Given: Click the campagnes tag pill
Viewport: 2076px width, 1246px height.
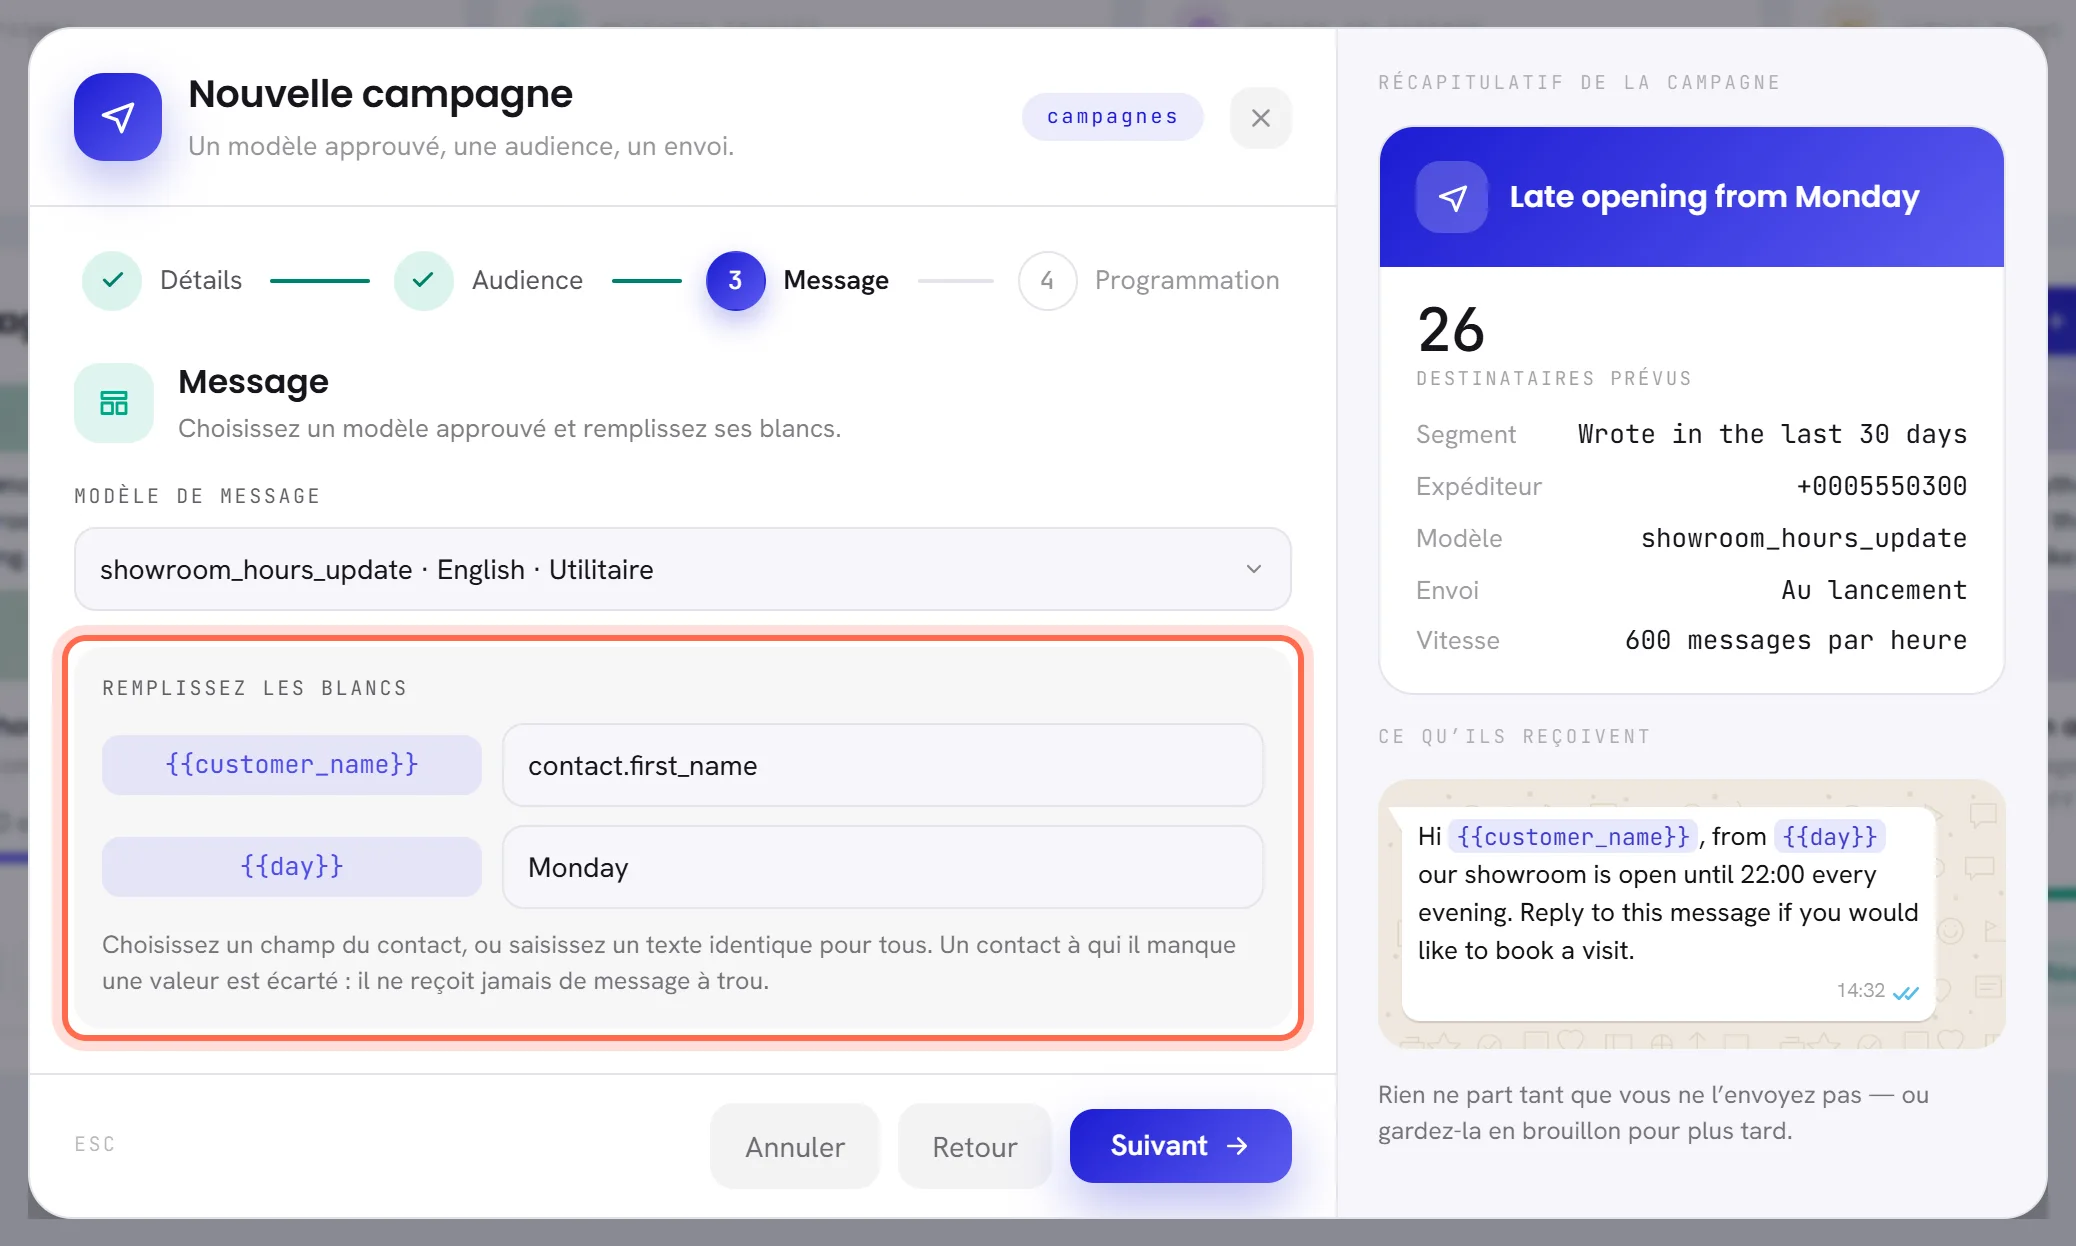Looking at the screenshot, I should pos(1112,117).
